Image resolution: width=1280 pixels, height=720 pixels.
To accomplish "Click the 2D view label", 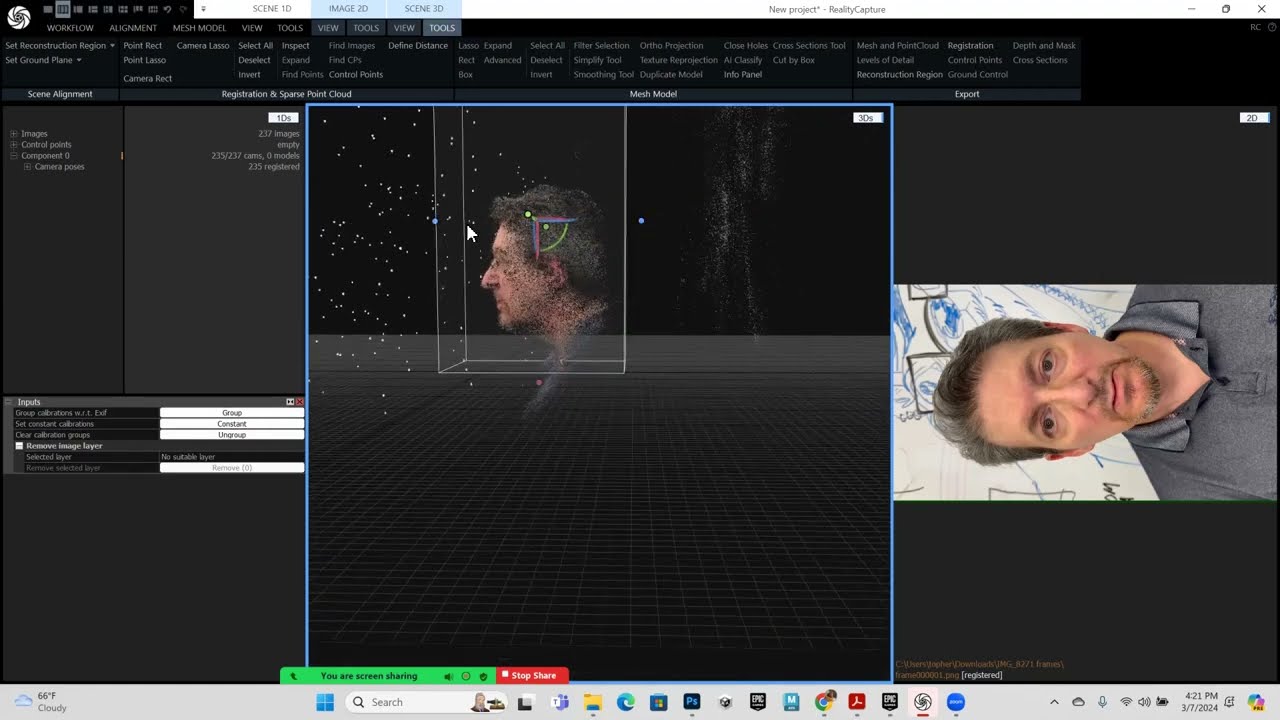I will [1252, 118].
